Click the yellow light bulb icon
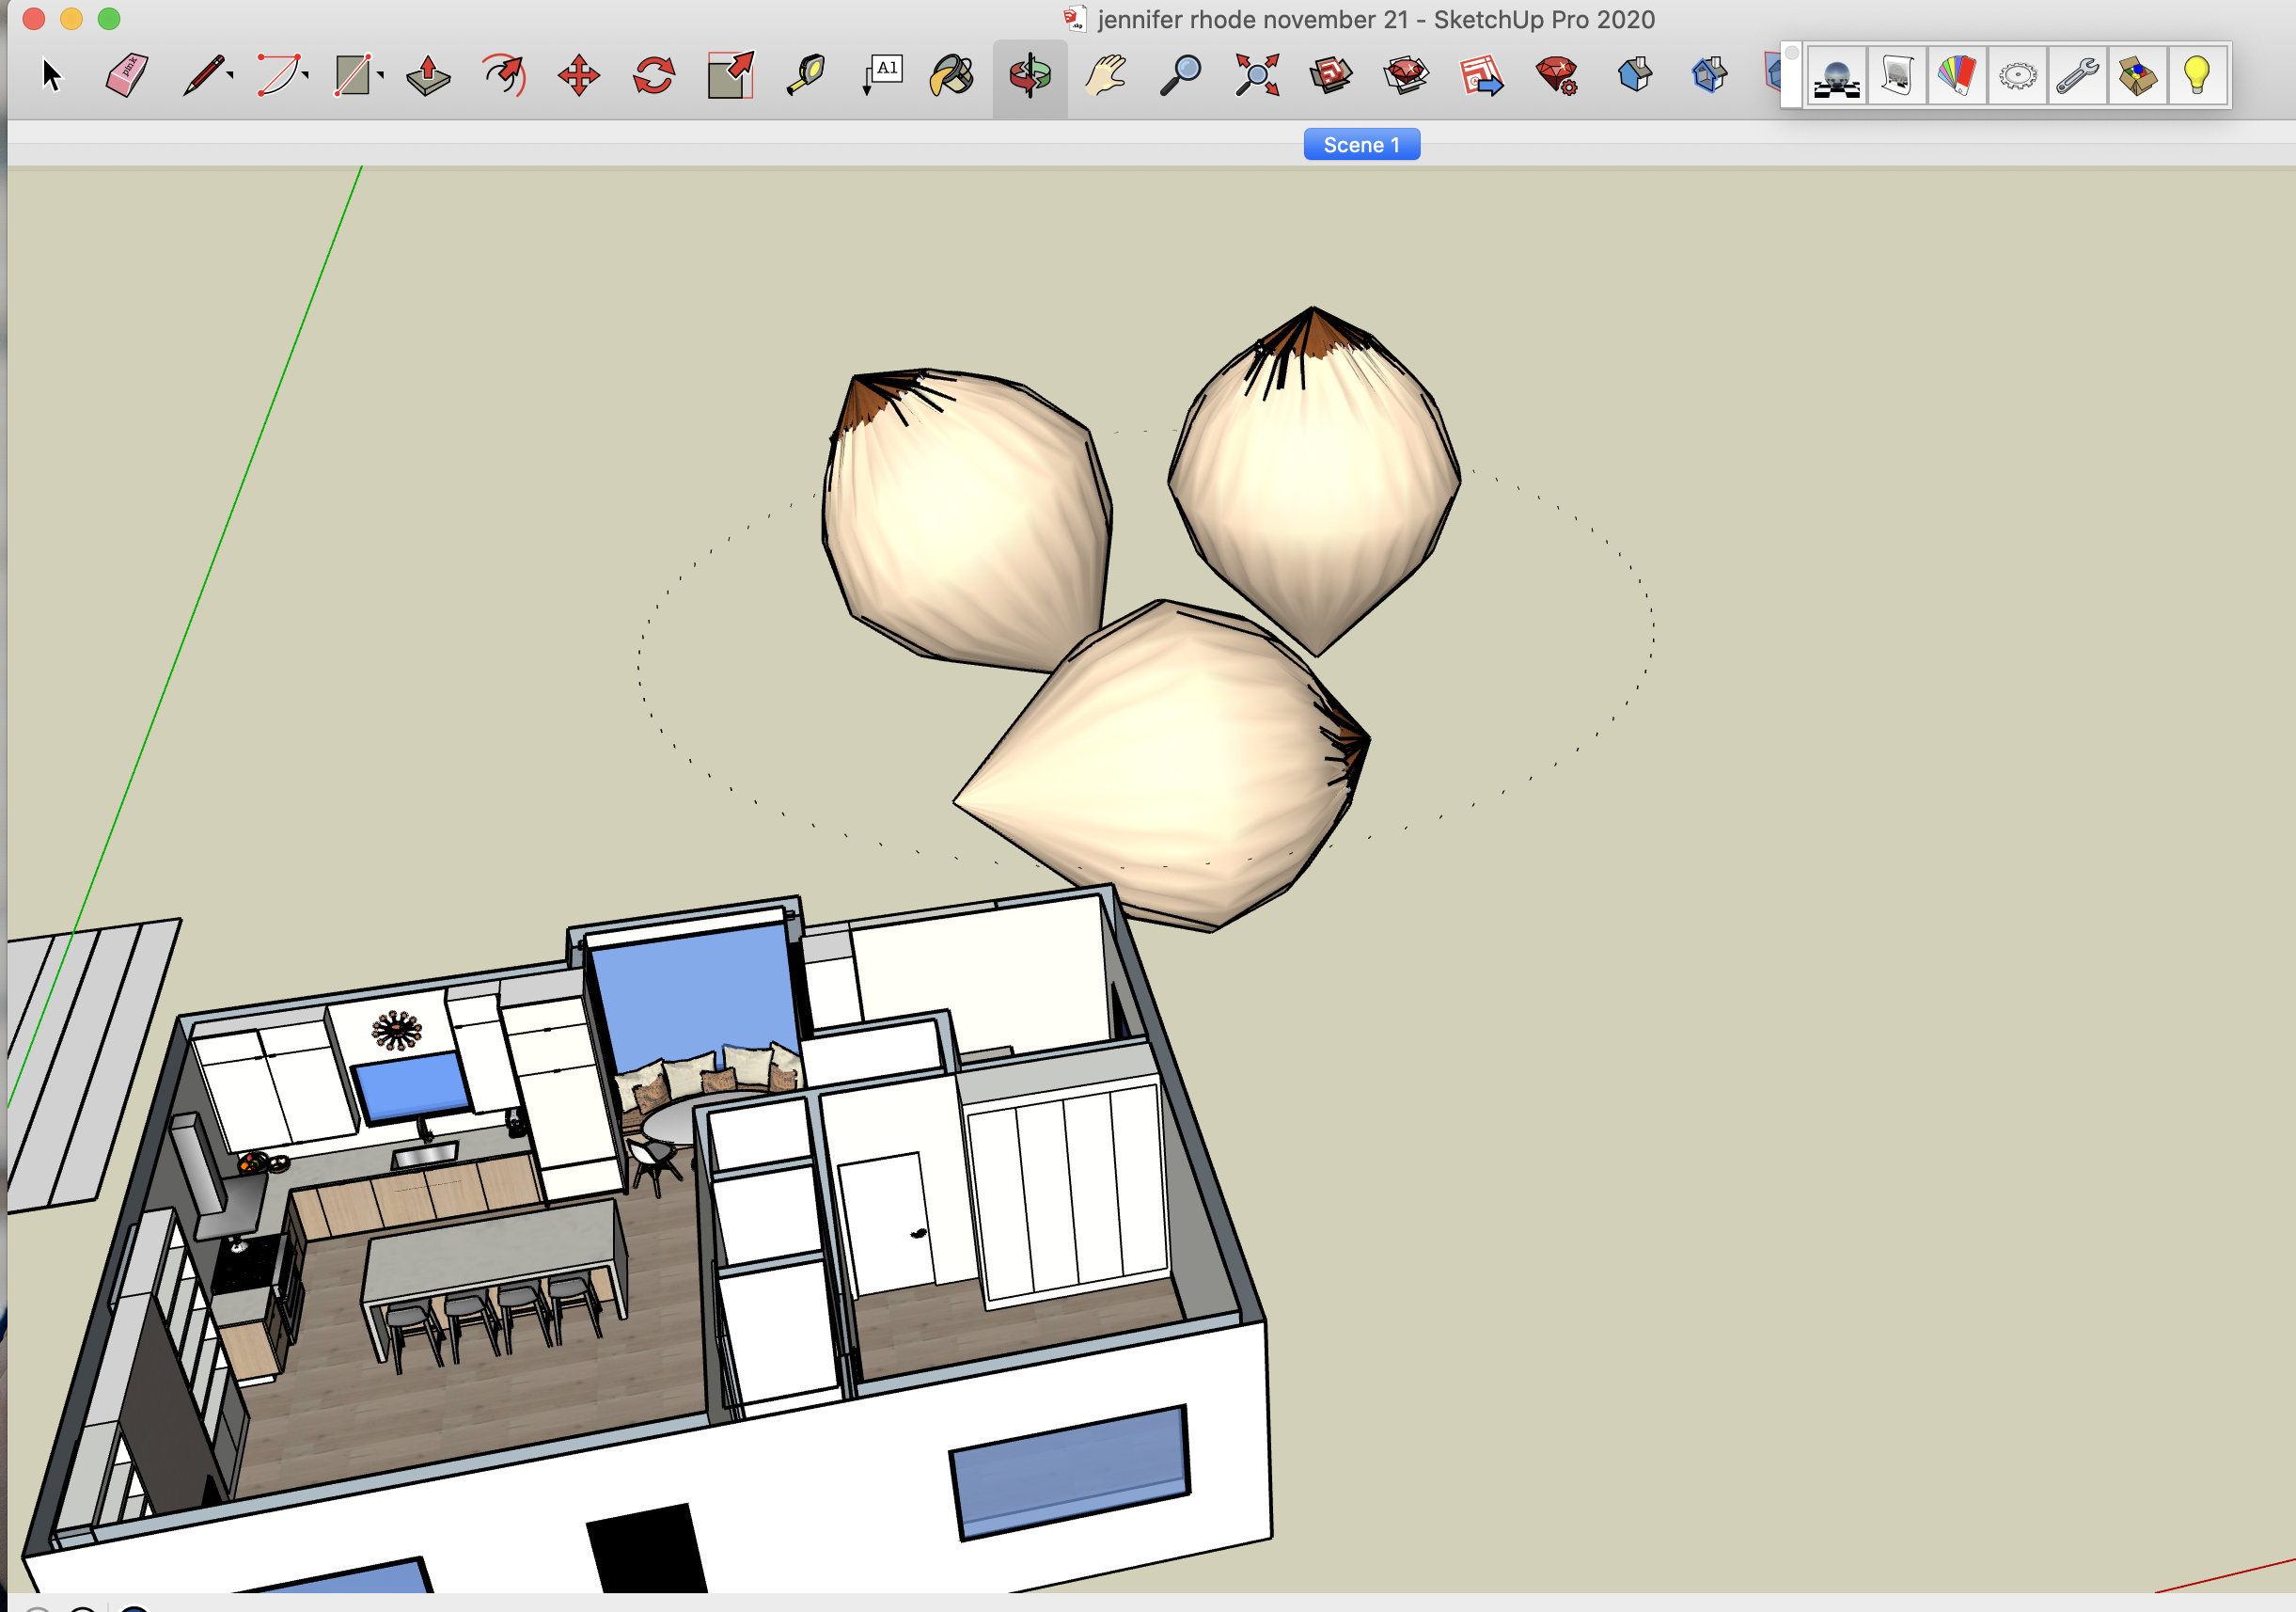 [2197, 75]
